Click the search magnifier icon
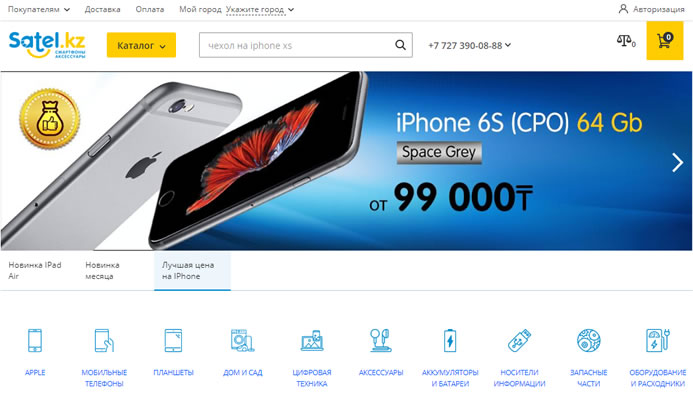The height and width of the screenshot is (400, 693). [400, 45]
